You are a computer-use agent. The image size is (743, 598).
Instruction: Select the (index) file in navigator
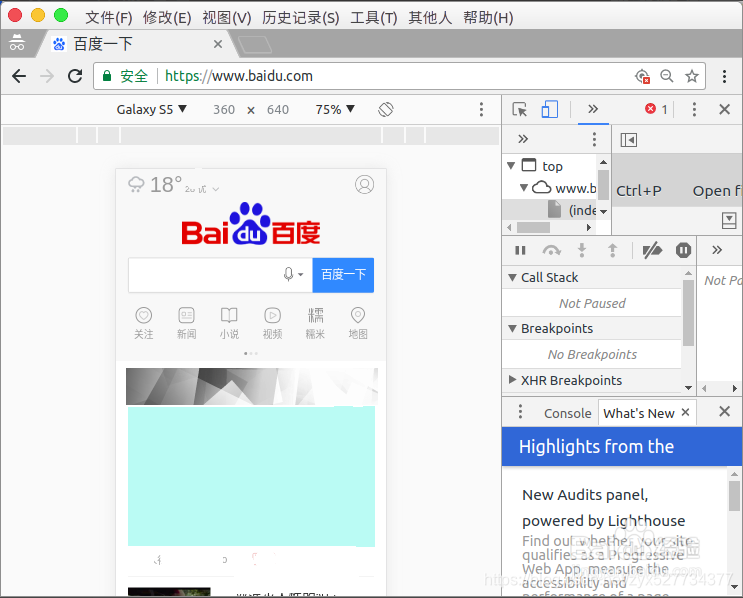click(x=571, y=209)
